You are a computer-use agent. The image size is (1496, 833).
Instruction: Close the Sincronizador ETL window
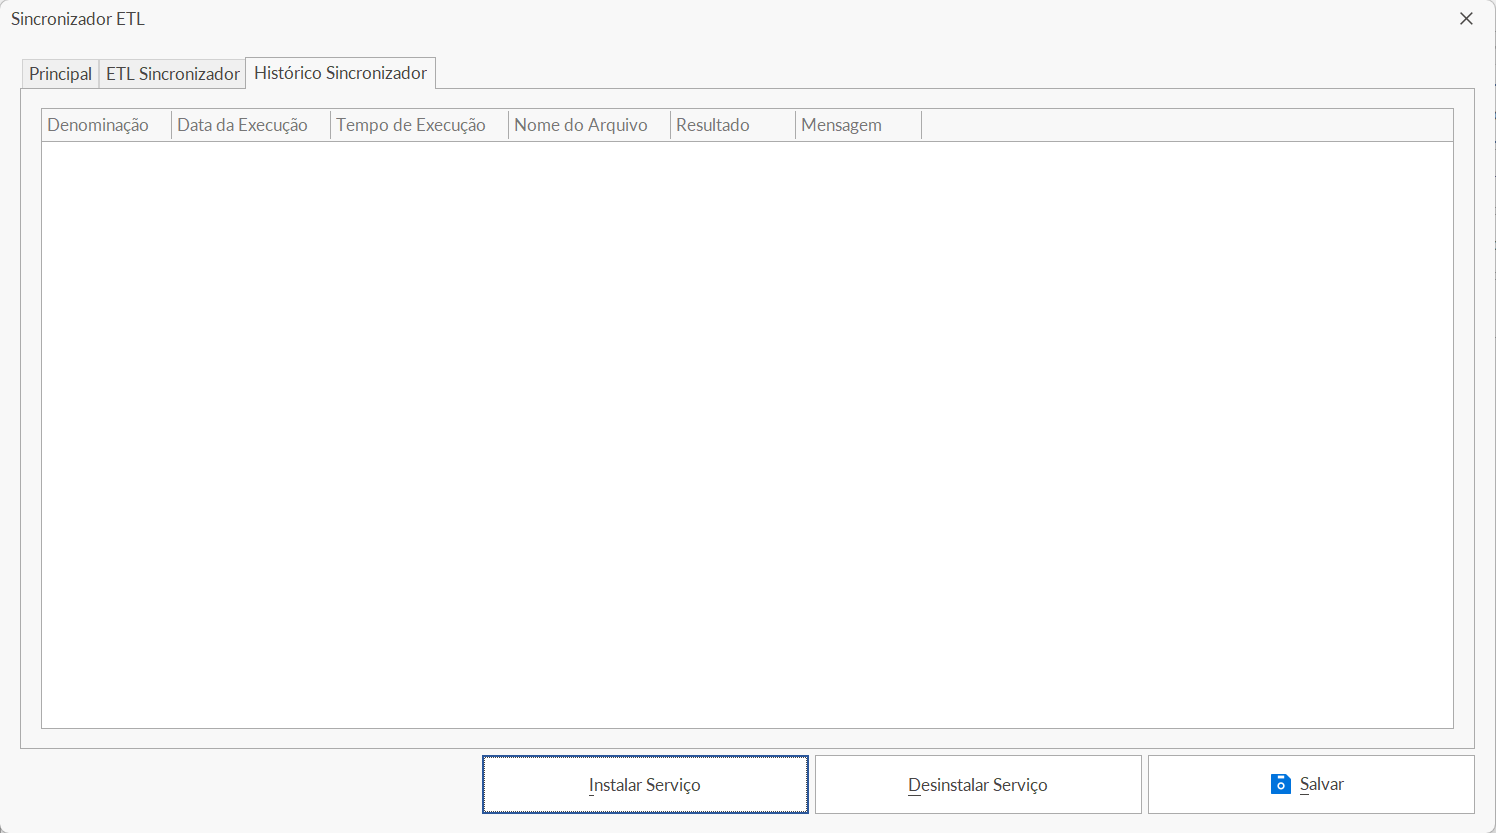pos(1466,19)
